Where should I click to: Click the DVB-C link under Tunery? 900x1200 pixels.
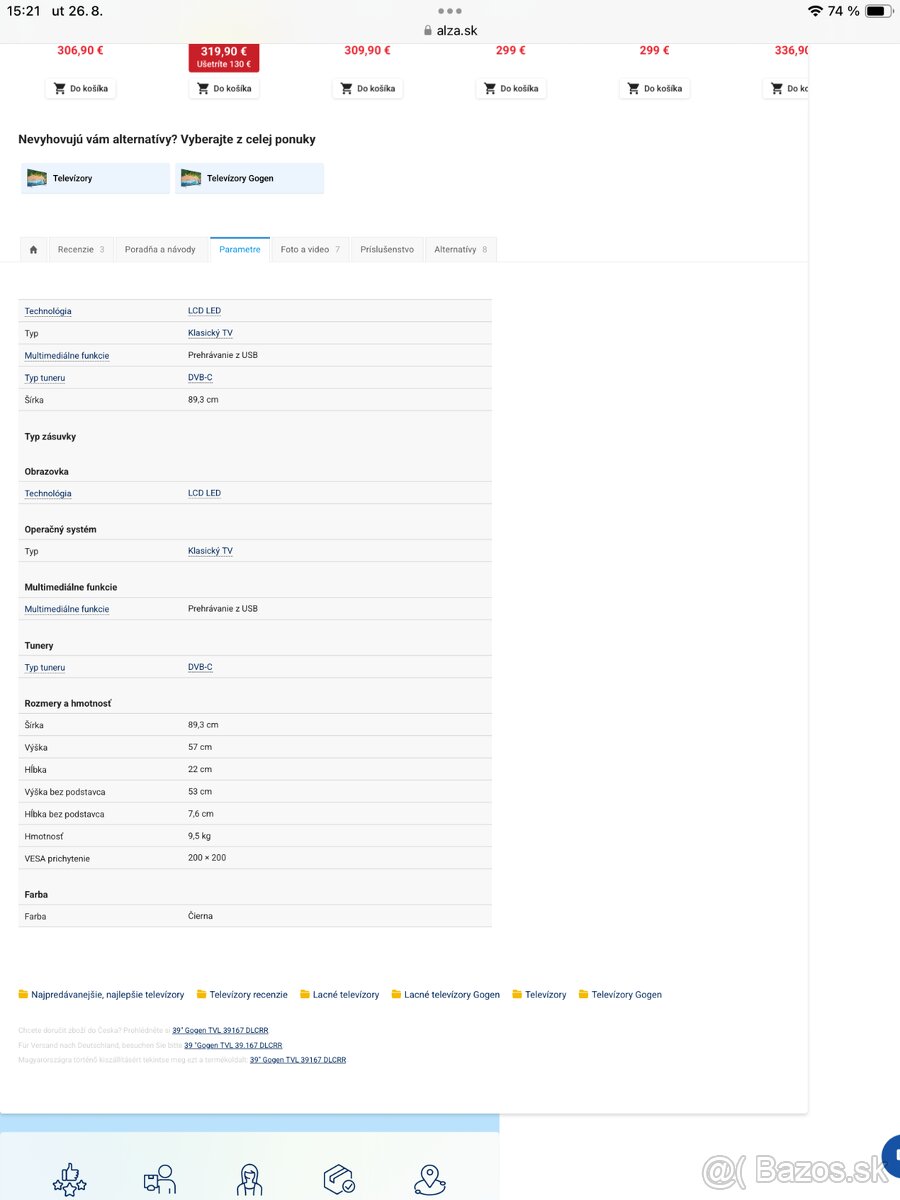coord(200,667)
